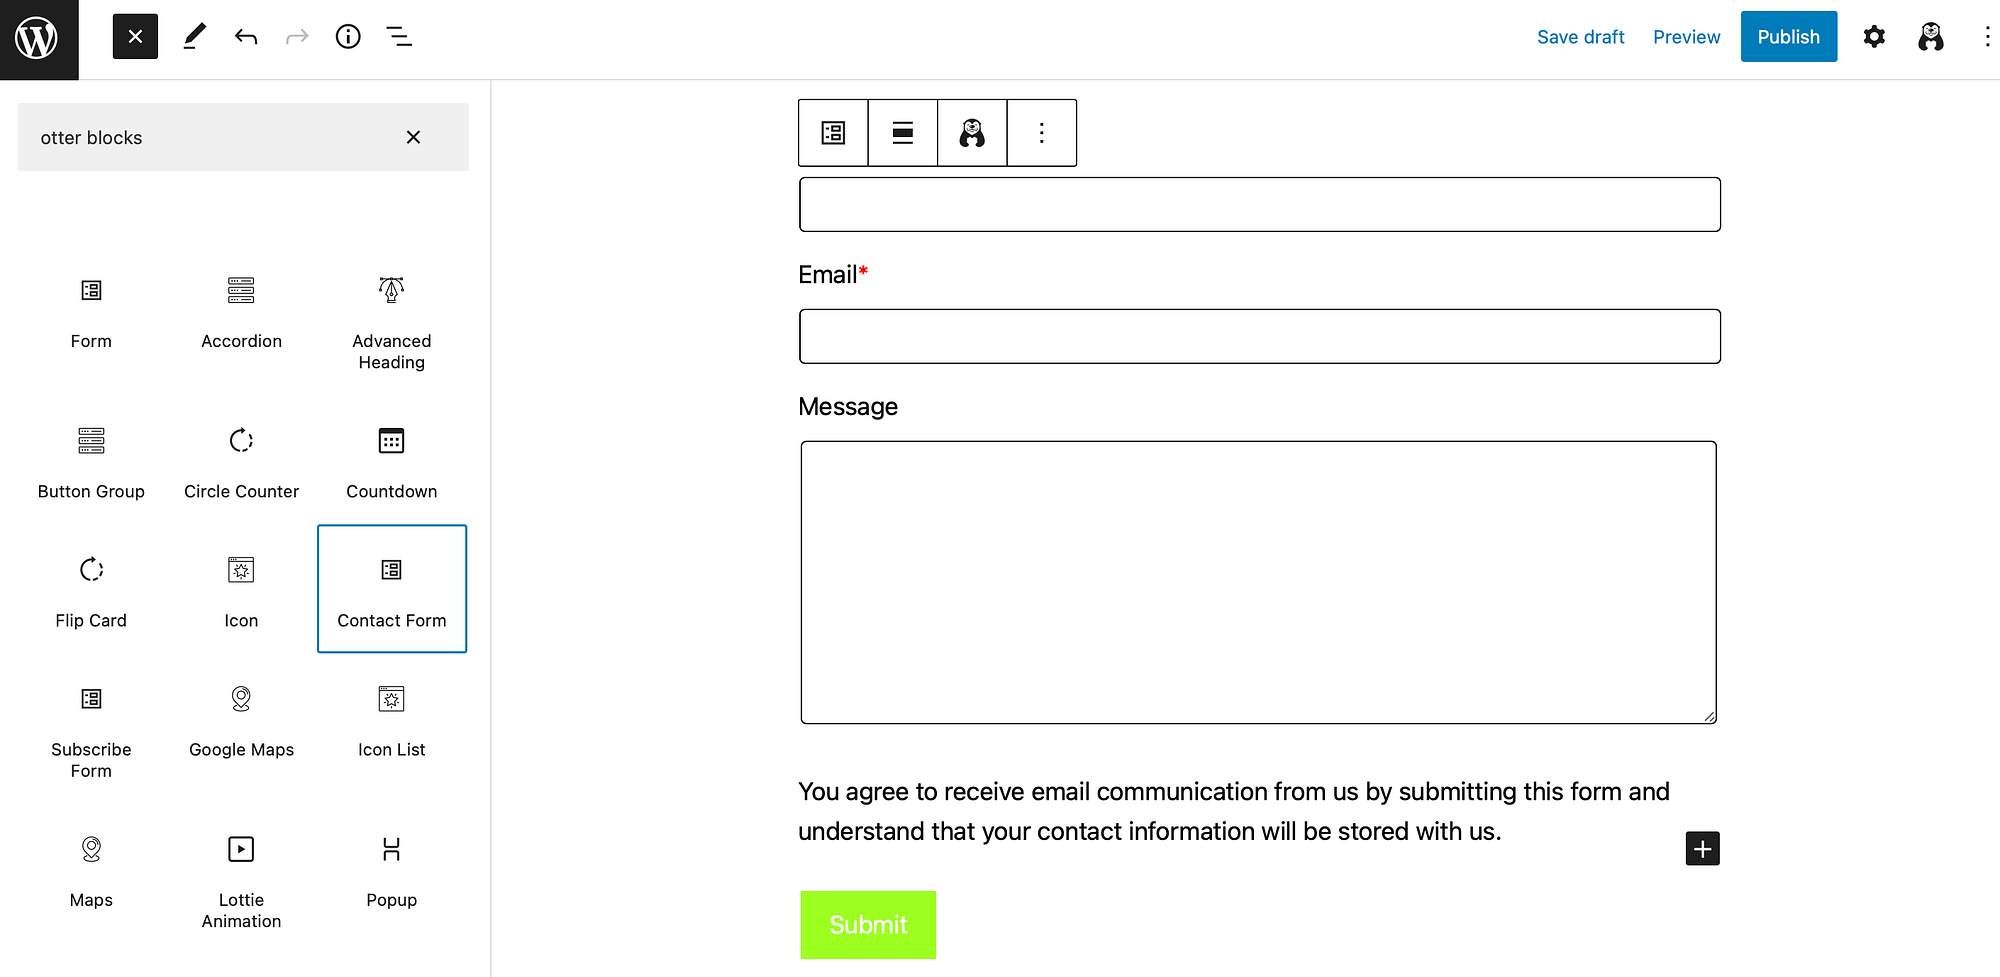Change the block alignment
Screen dimensions: 2000x977
click(903, 133)
